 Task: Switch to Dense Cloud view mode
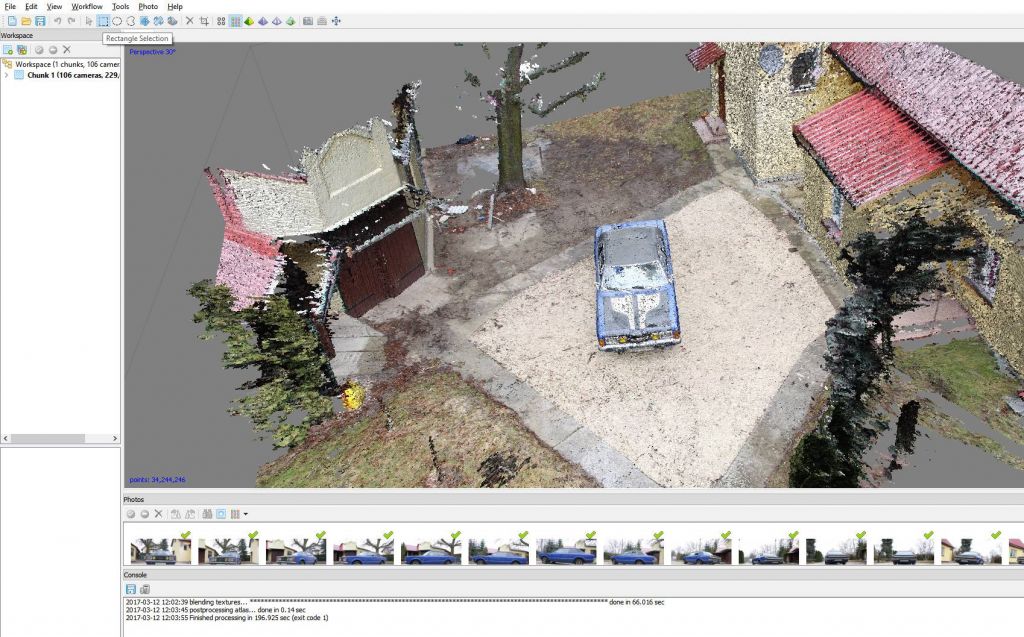[x=235, y=21]
